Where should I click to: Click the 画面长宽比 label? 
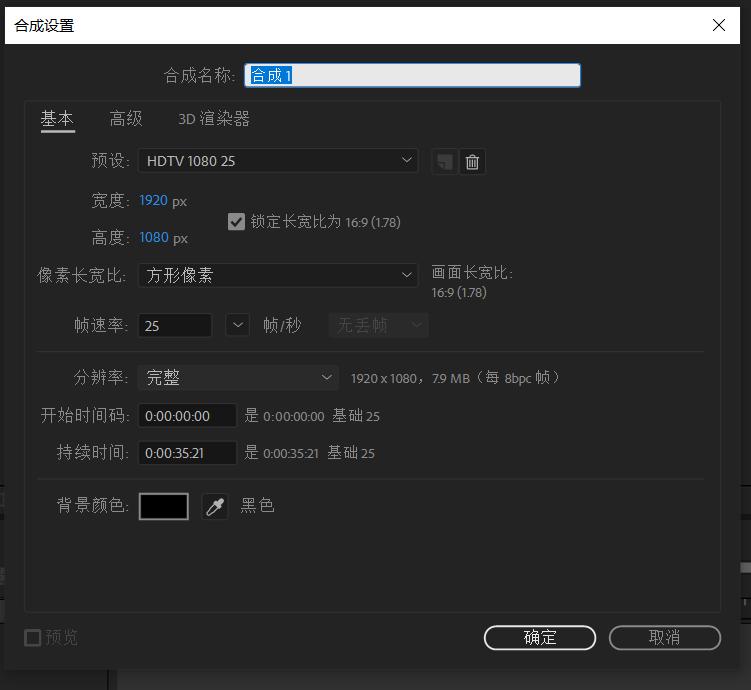click(472, 272)
